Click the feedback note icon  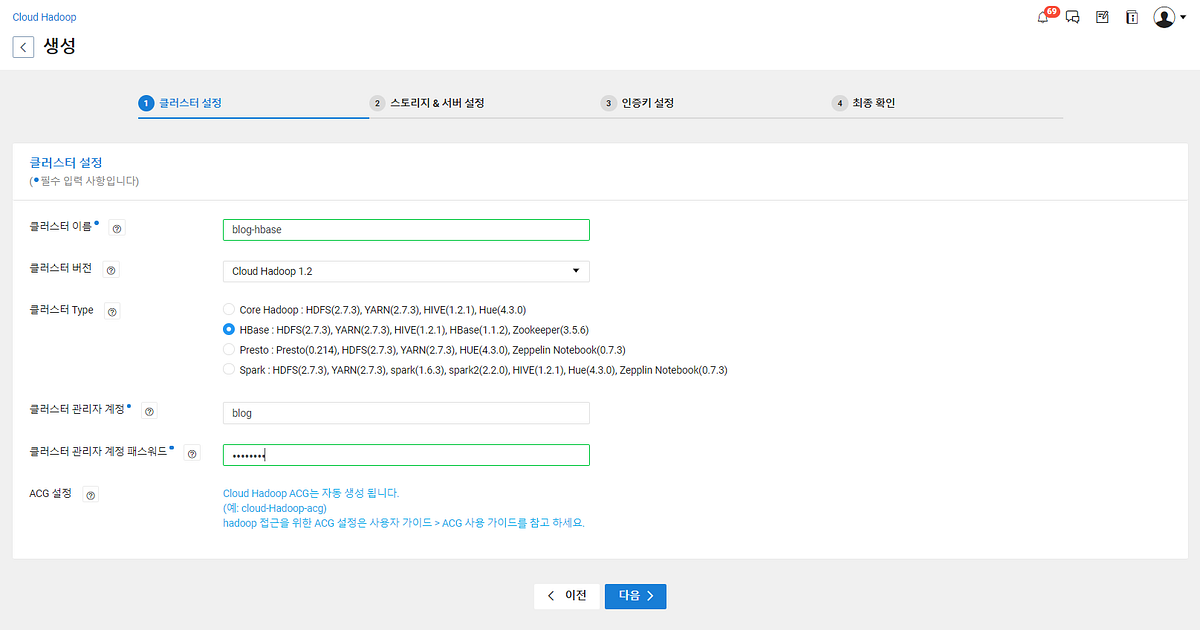pyautogui.click(x=1102, y=17)
